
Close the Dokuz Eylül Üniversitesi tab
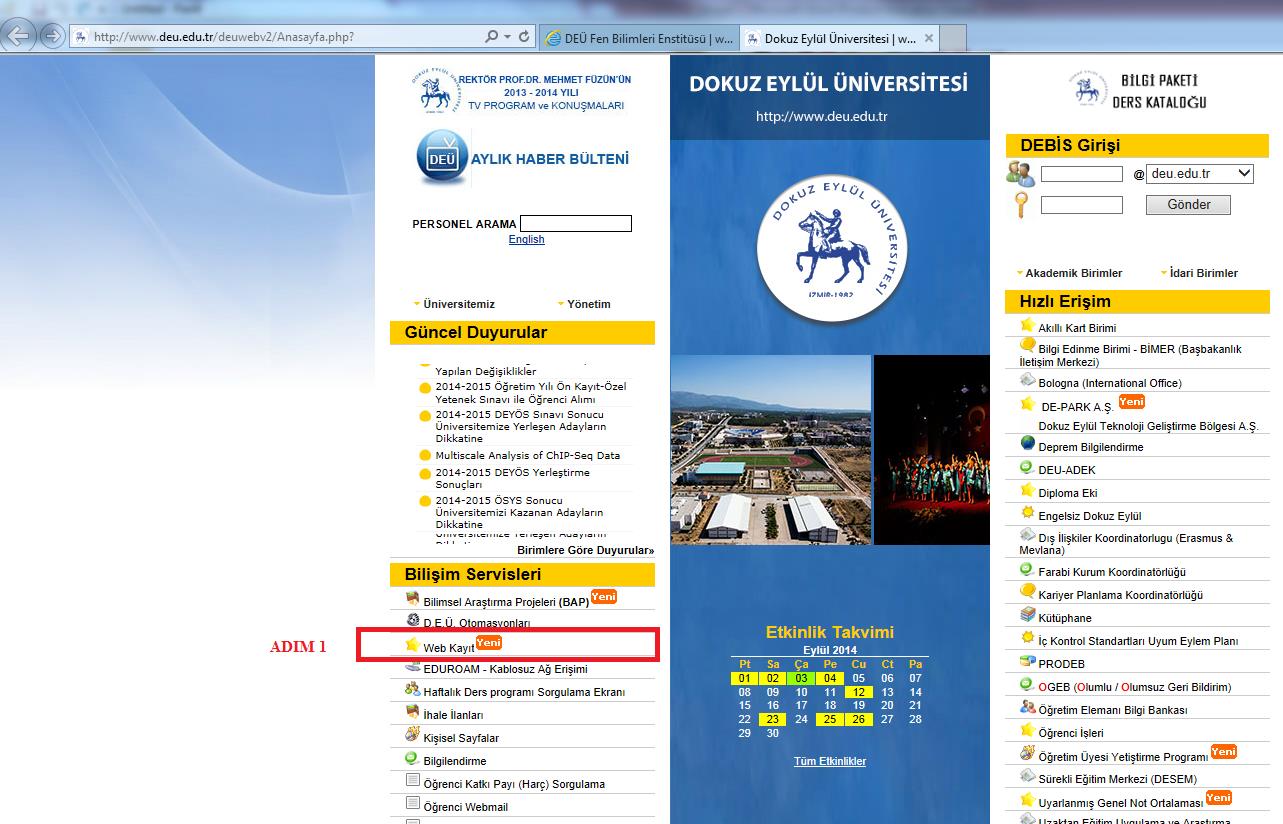coord(928,38)
